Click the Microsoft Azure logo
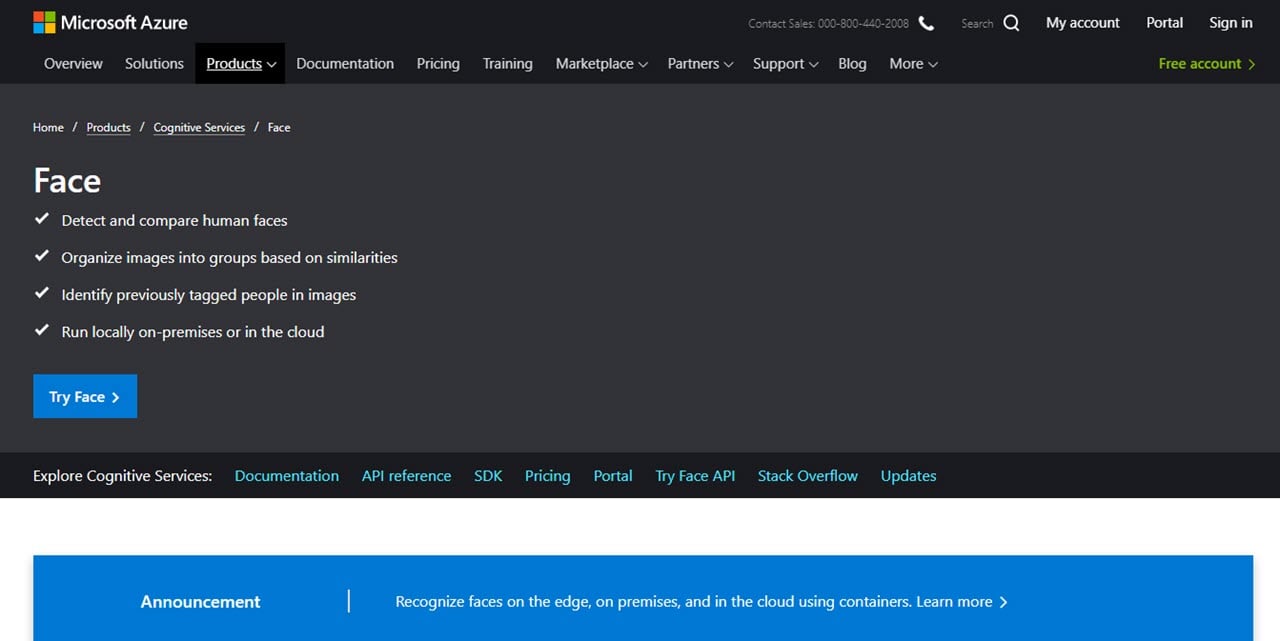This screenshot has height=641, width=1280. click(110, 22)
